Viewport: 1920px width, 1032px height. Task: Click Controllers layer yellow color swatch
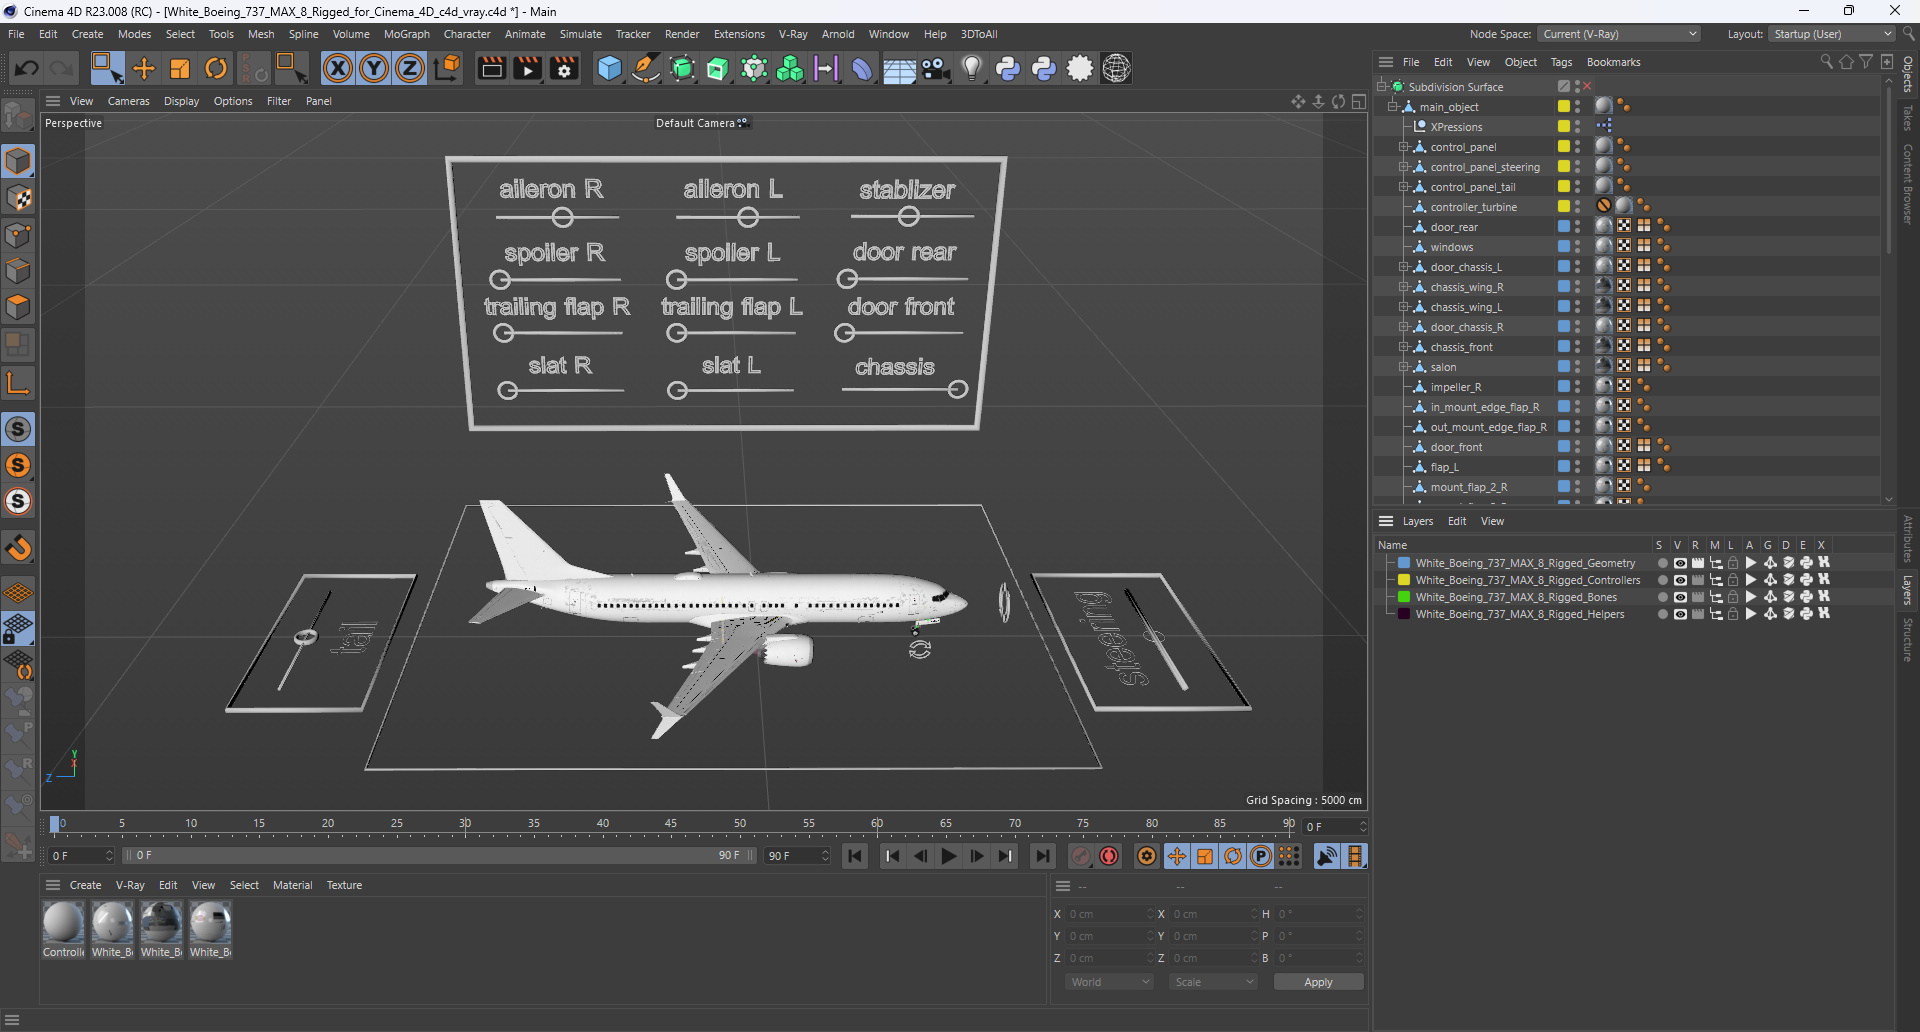(1404, 580)
